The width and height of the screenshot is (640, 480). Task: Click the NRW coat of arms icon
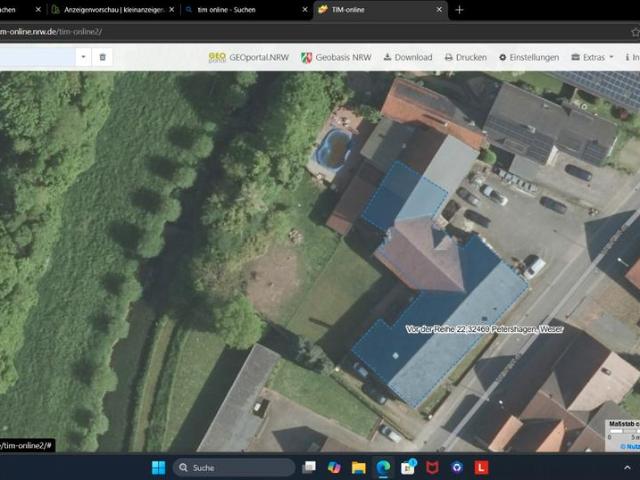[307, 58]
